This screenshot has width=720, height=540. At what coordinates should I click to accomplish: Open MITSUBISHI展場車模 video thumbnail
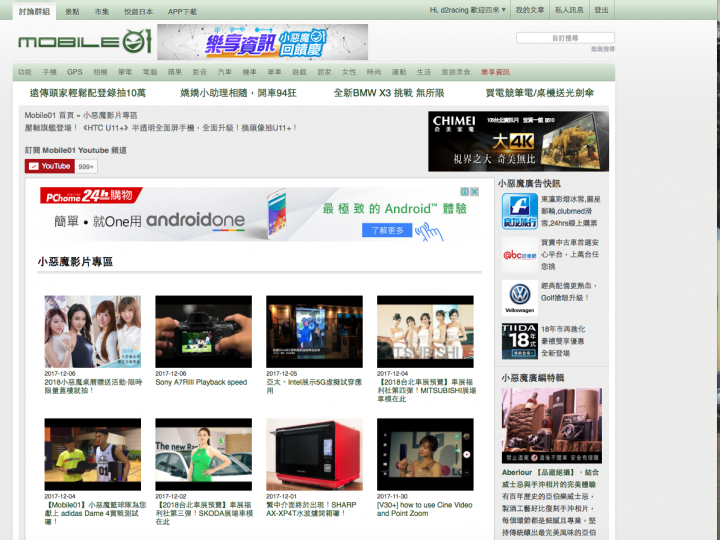coord(425,332)
